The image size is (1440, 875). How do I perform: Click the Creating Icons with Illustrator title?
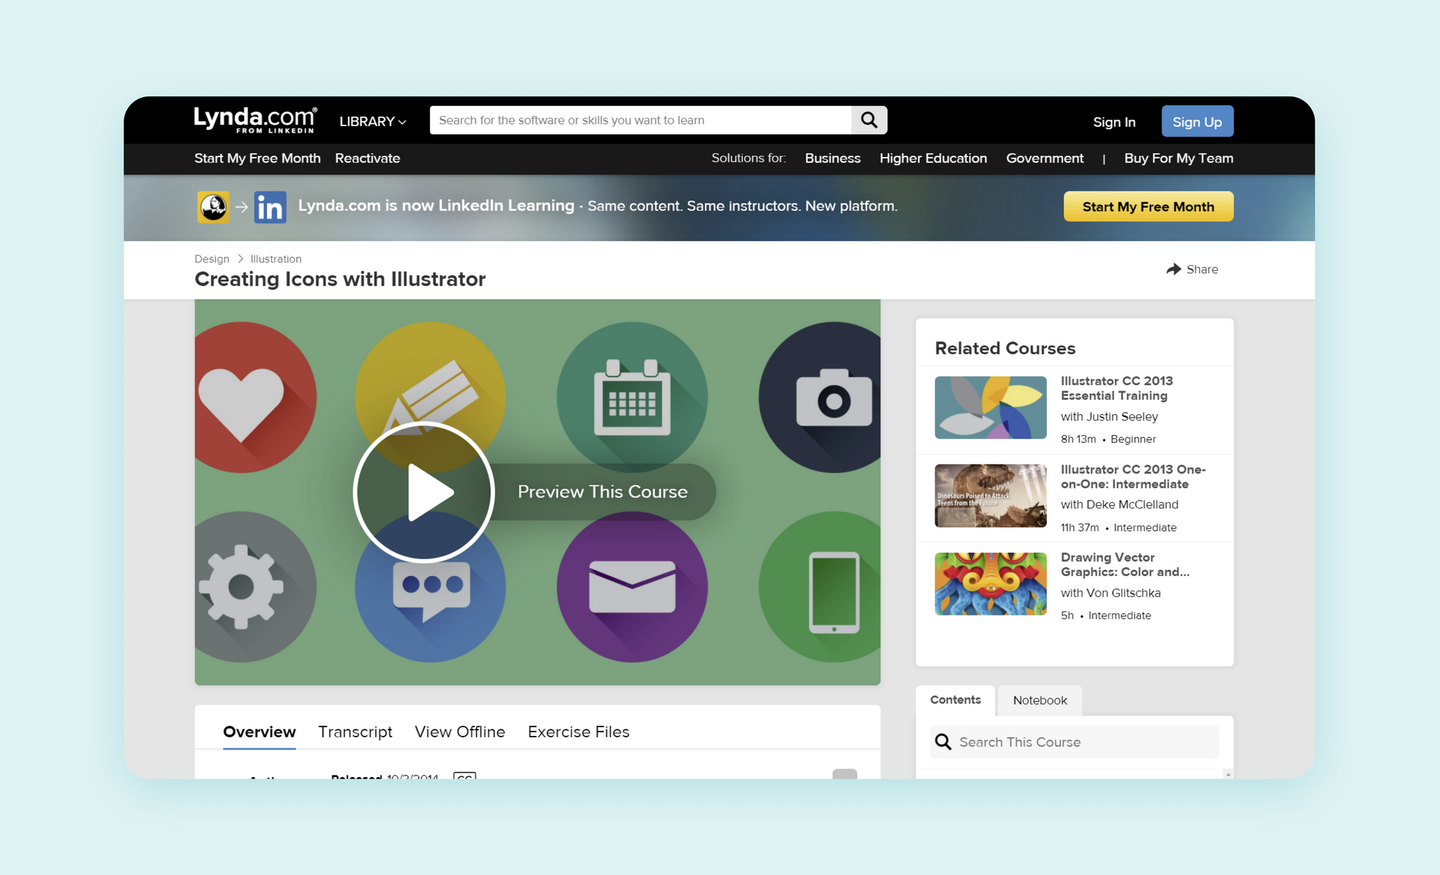tap(340, 279)
